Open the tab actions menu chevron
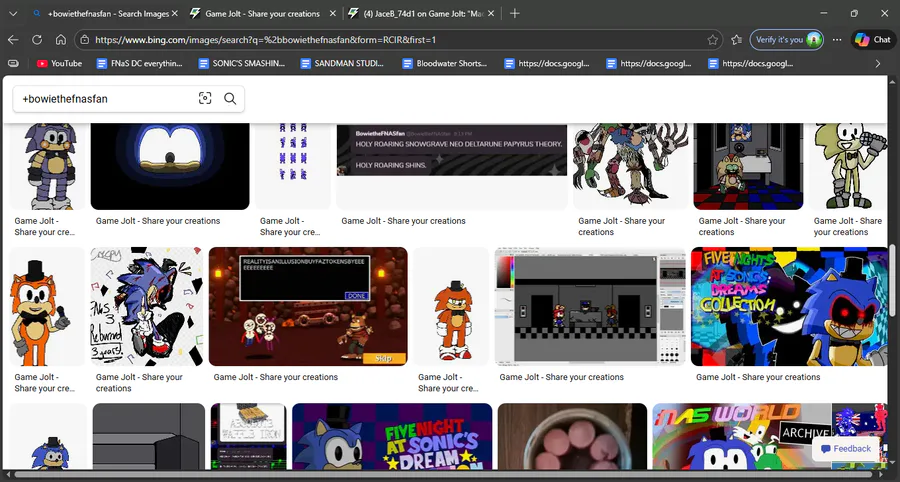 (x=13, y=13)
